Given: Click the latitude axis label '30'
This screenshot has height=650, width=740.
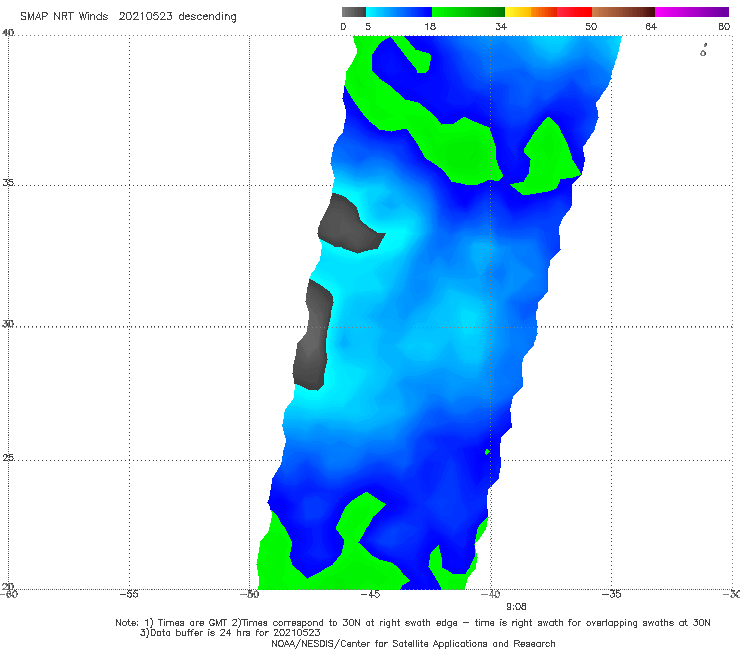Looking at the screenshot, I should click(x=8, y=324).
